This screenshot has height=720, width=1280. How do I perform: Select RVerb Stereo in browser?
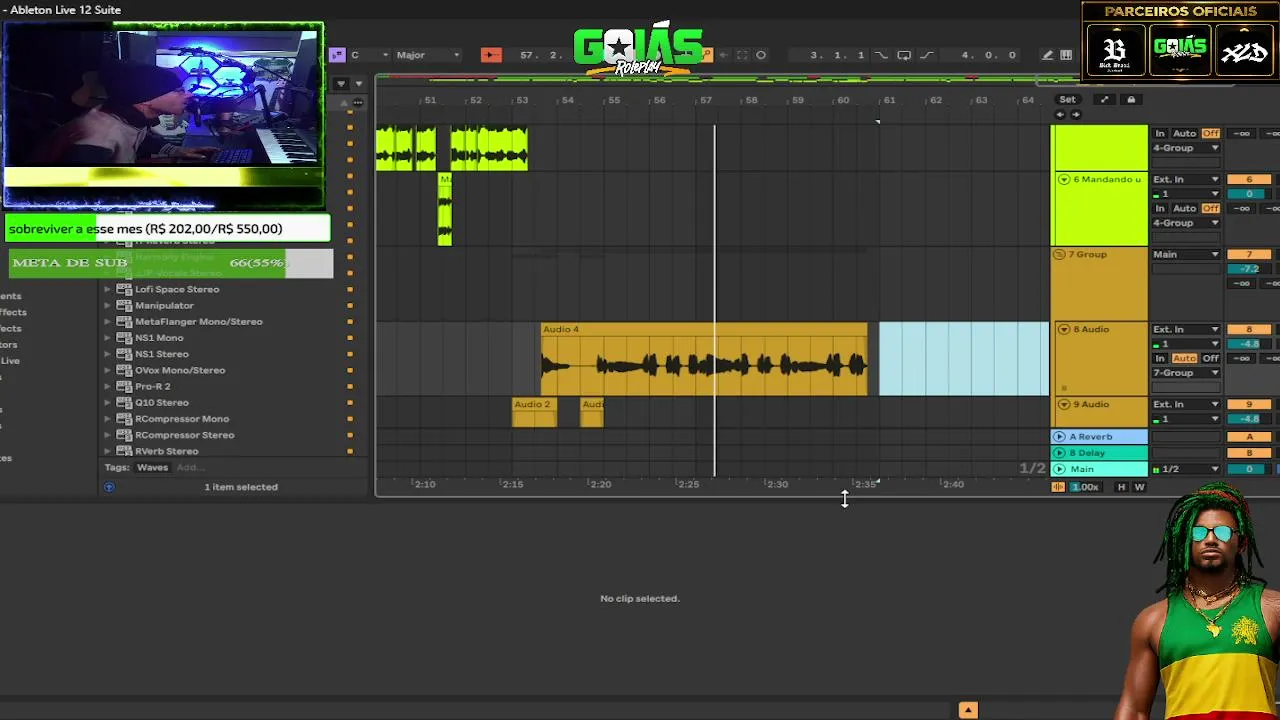coord(167,451)
